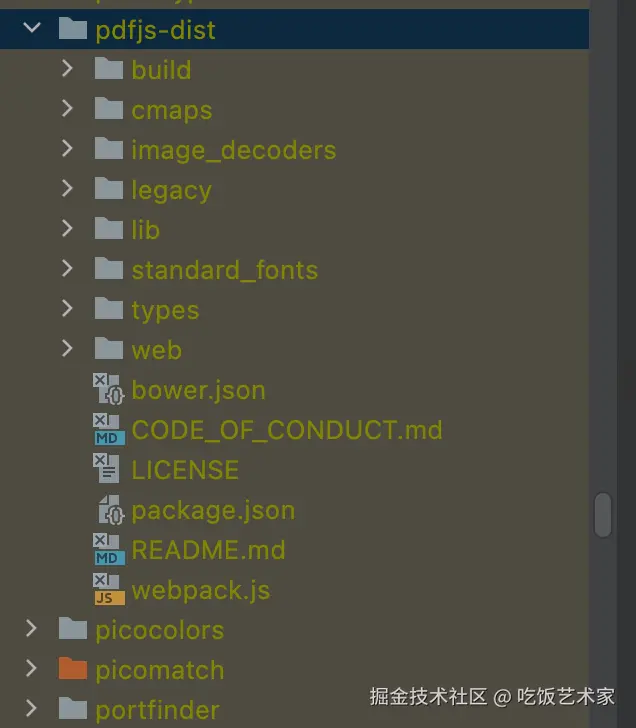
Task: Click the package.json file icon
Action: (x=110, y=510)
